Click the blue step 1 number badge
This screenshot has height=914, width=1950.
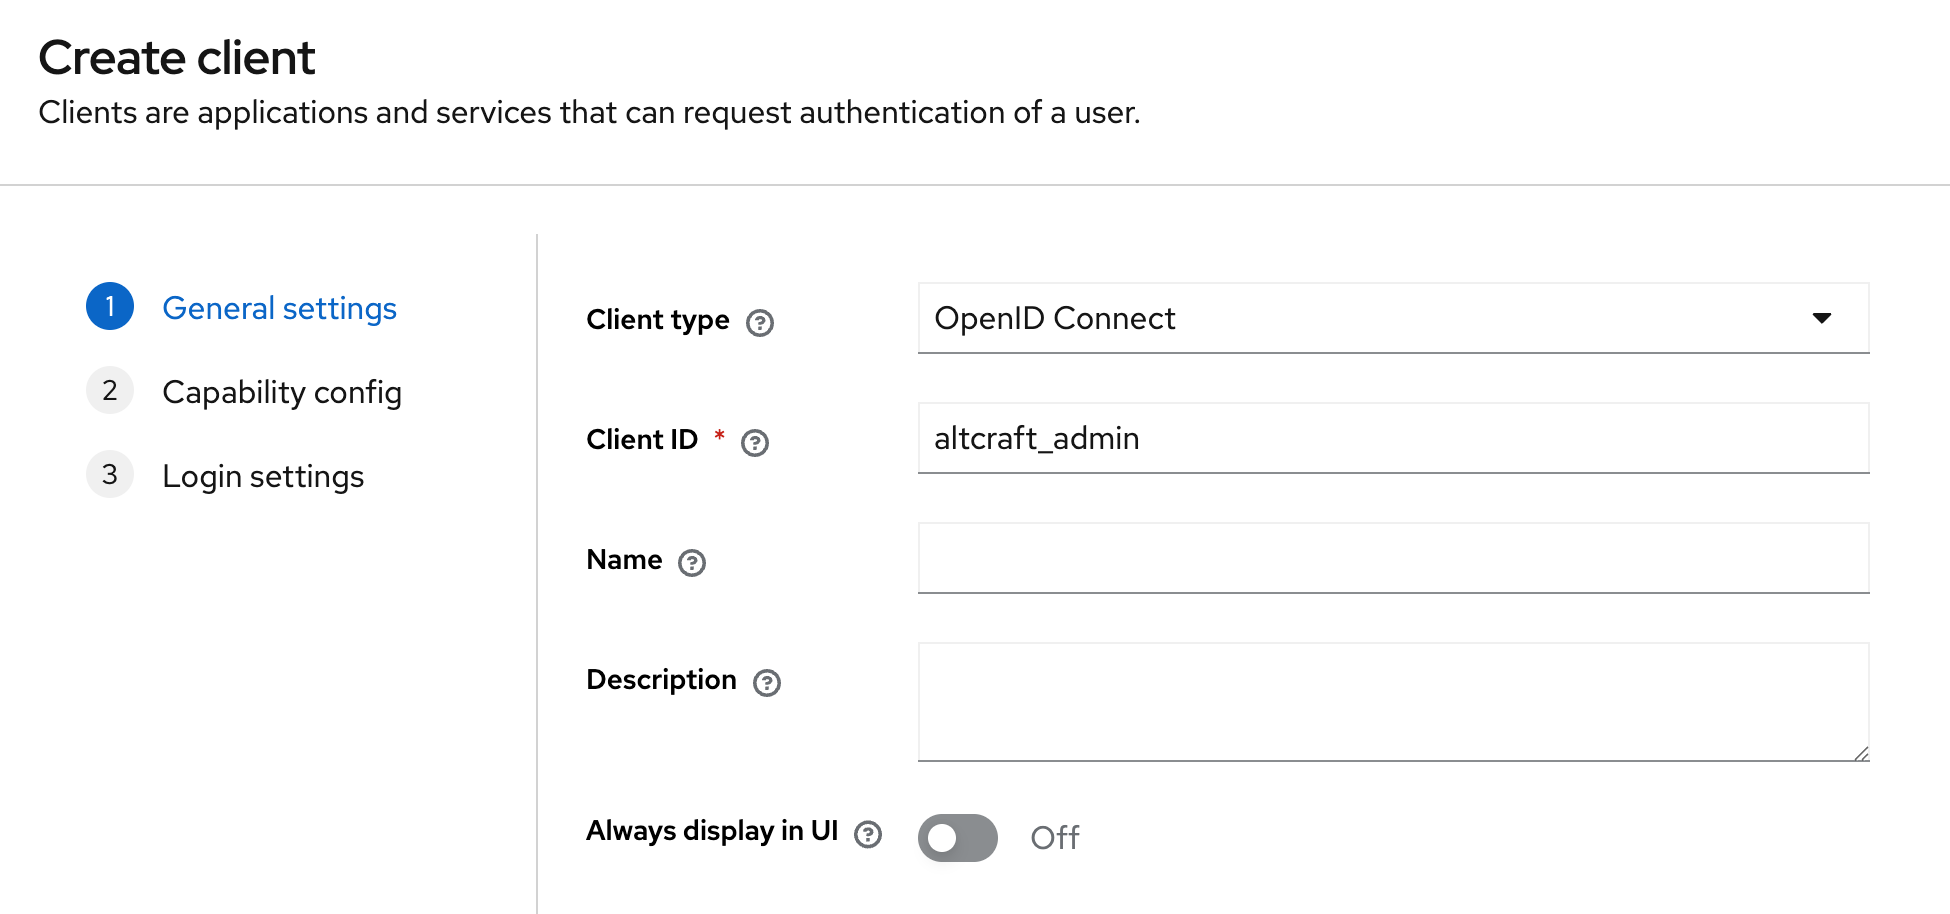point(110,307)
